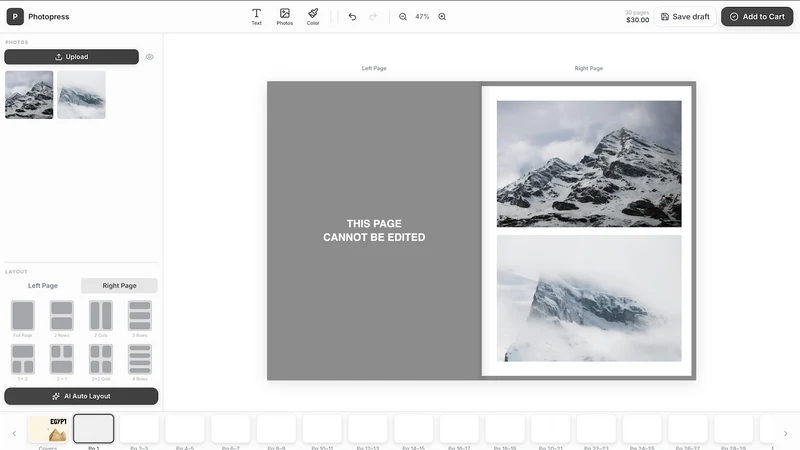Zoom in on the canvas
Viewport: 800px width, 450px height.
click(x=442, y=16)
